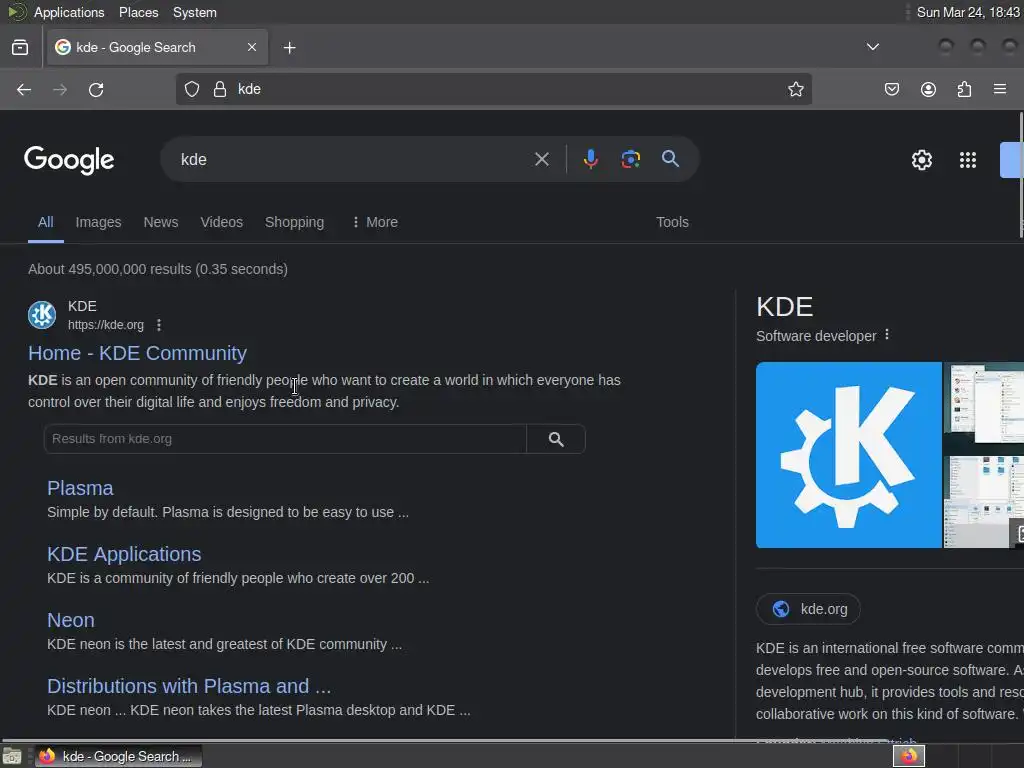Open Firefox tracking protection shield icon

point(191,89)
